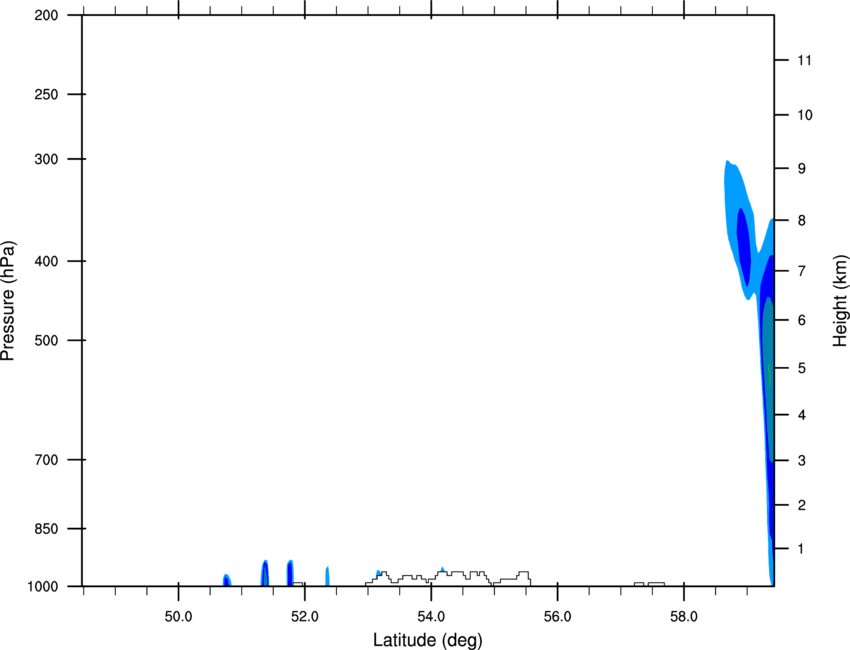This screenshot has height=650, width=850.
Task: Click the 8 km height label
Action: pos(802,221)
